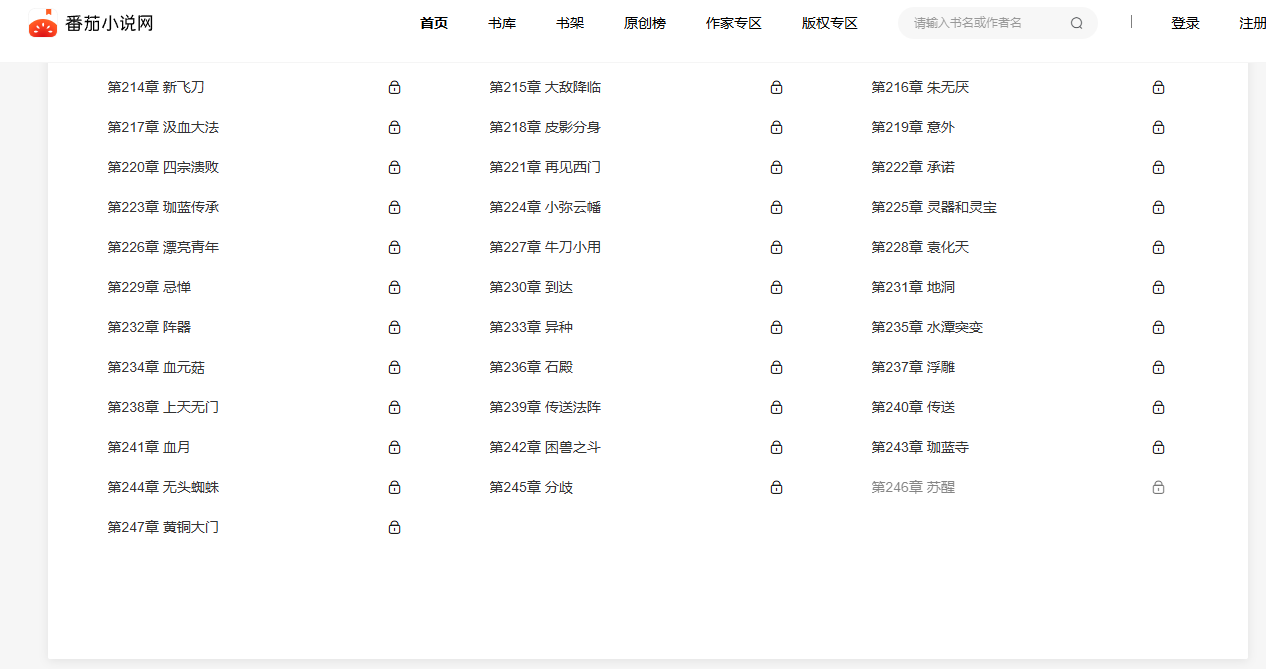Click lock icon beside 第246章 苏醒
The height and width of the screenshot is (669, 1266).
1158,488
